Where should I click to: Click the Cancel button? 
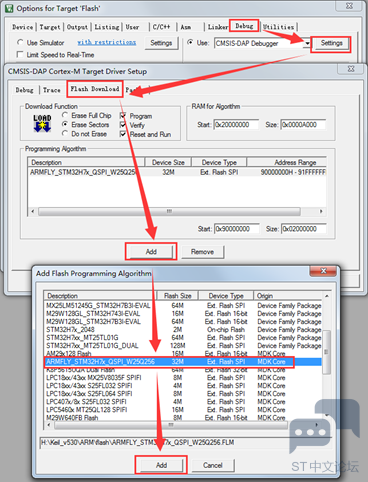213,465
